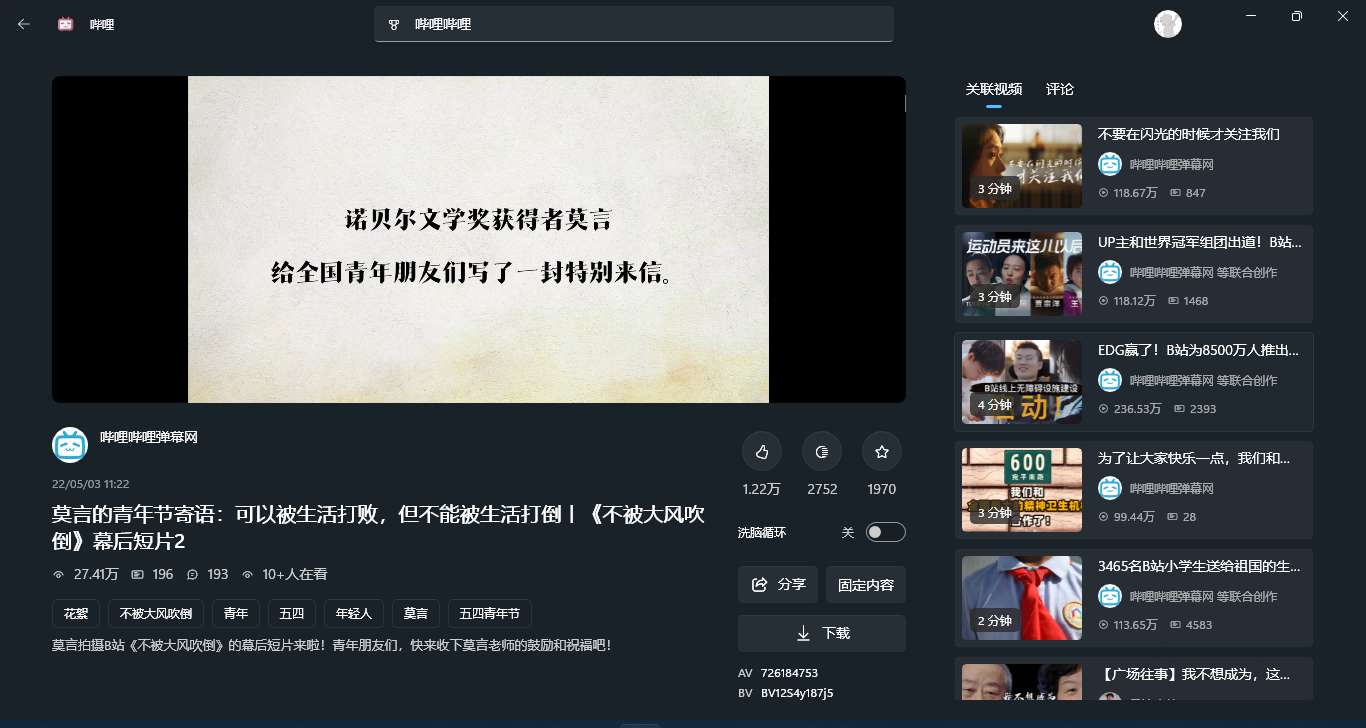Click AV number 726184753
Viewport: 1366px width, 728px height.
(x=789, y=673)
